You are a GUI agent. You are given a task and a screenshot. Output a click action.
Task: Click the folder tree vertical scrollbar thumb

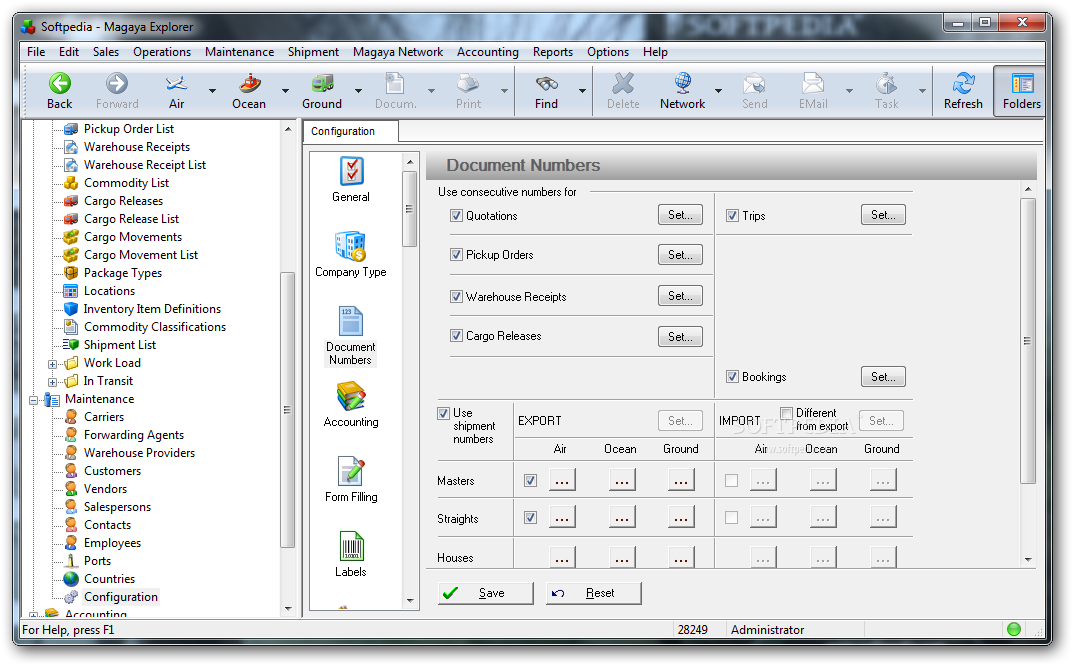click(x=287, y=409)
